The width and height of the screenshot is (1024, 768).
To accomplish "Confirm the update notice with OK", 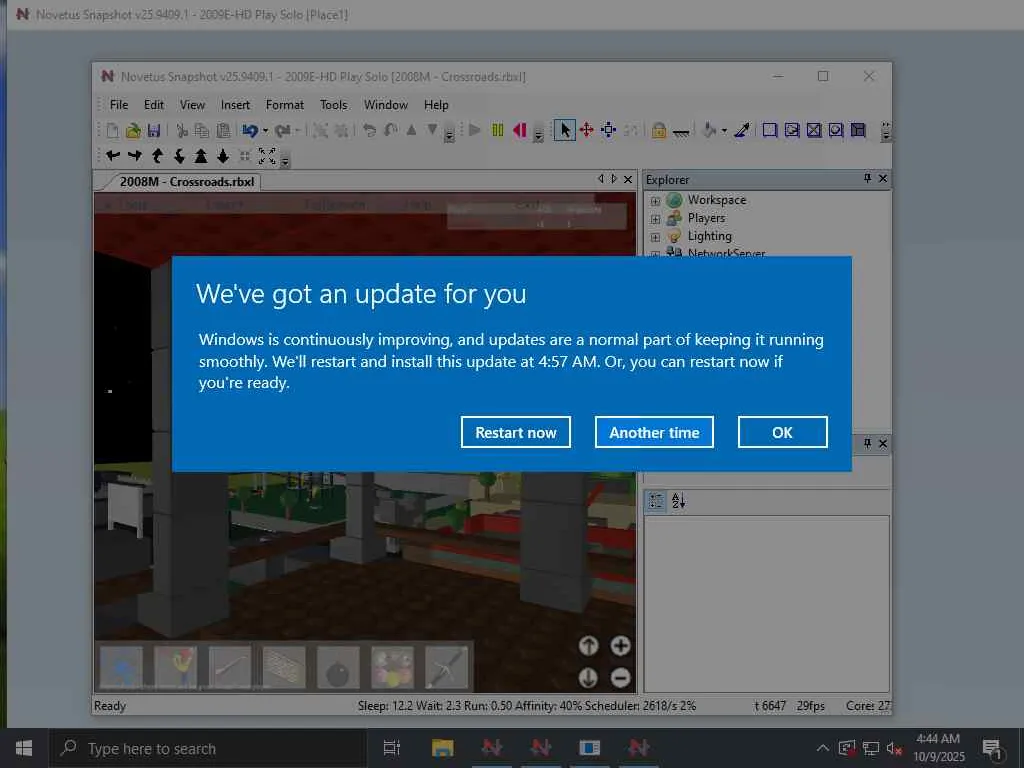I will pyautogui.click(x=782, y=432).
